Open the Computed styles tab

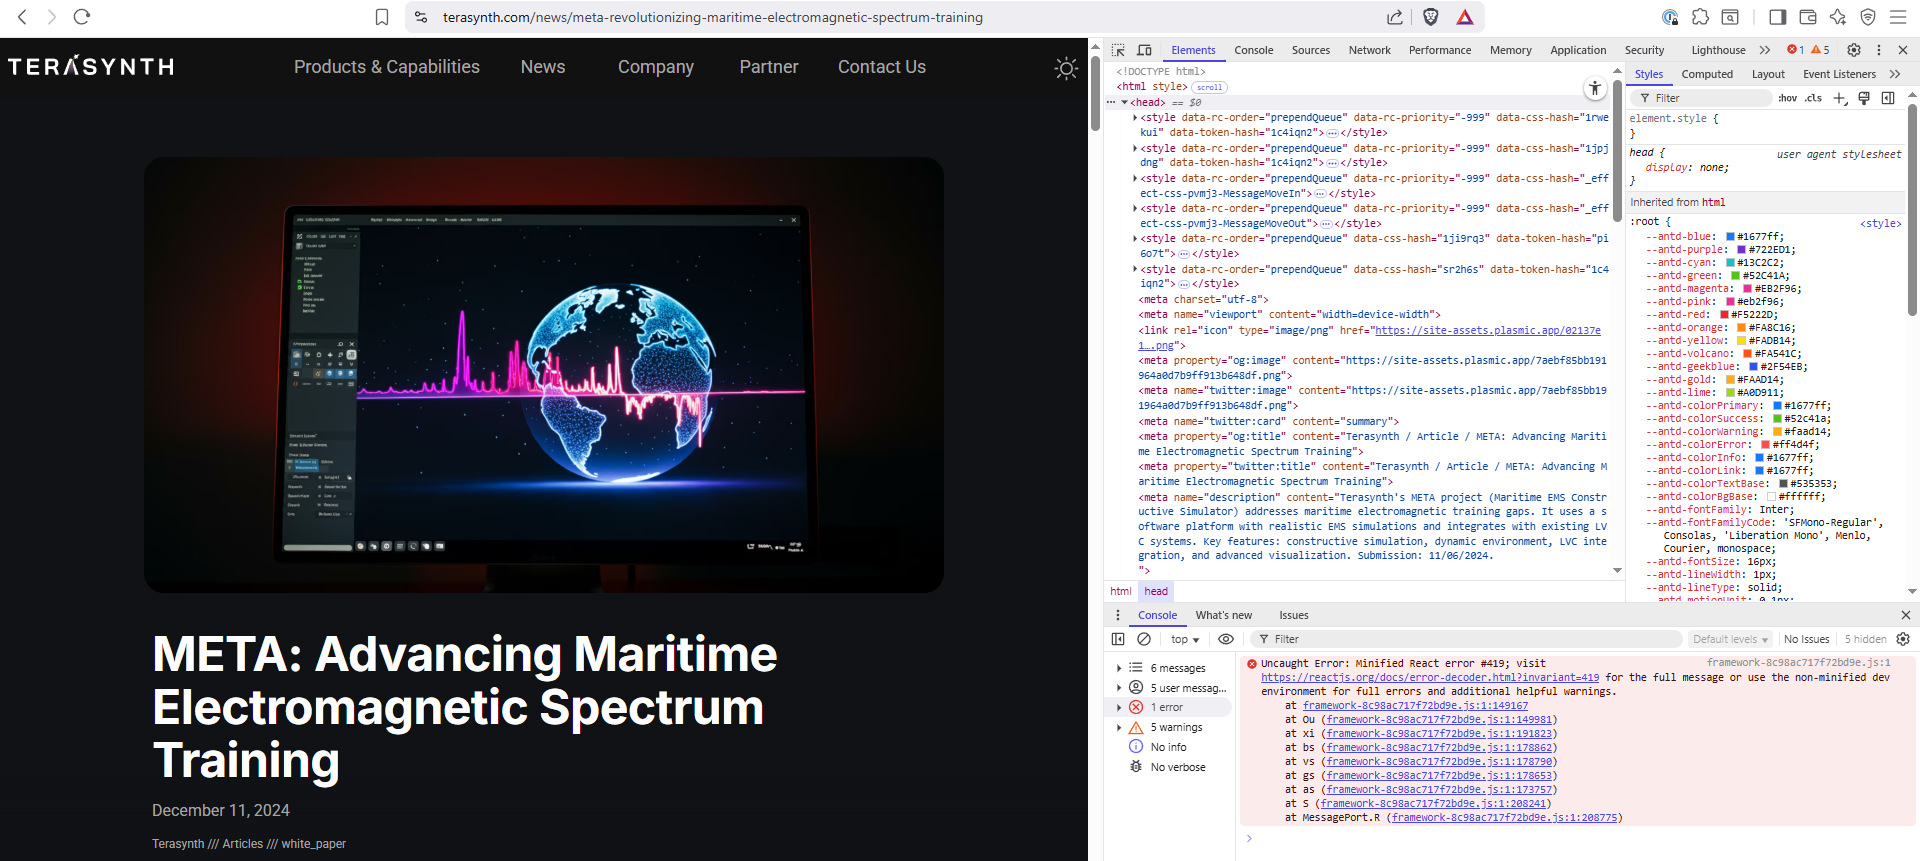pos(1706,74)
